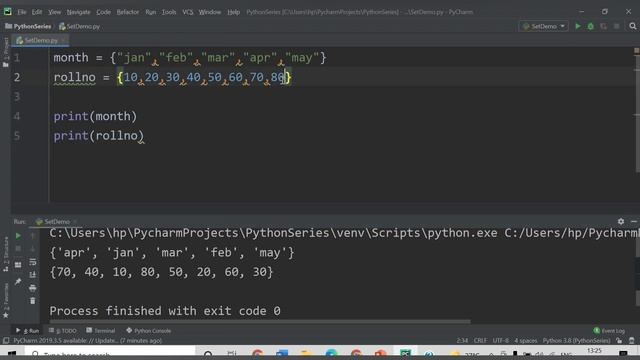The height and width of the screenshot is (360, 640).
Task: Click the read-only lock status icon
Action: 619,340
